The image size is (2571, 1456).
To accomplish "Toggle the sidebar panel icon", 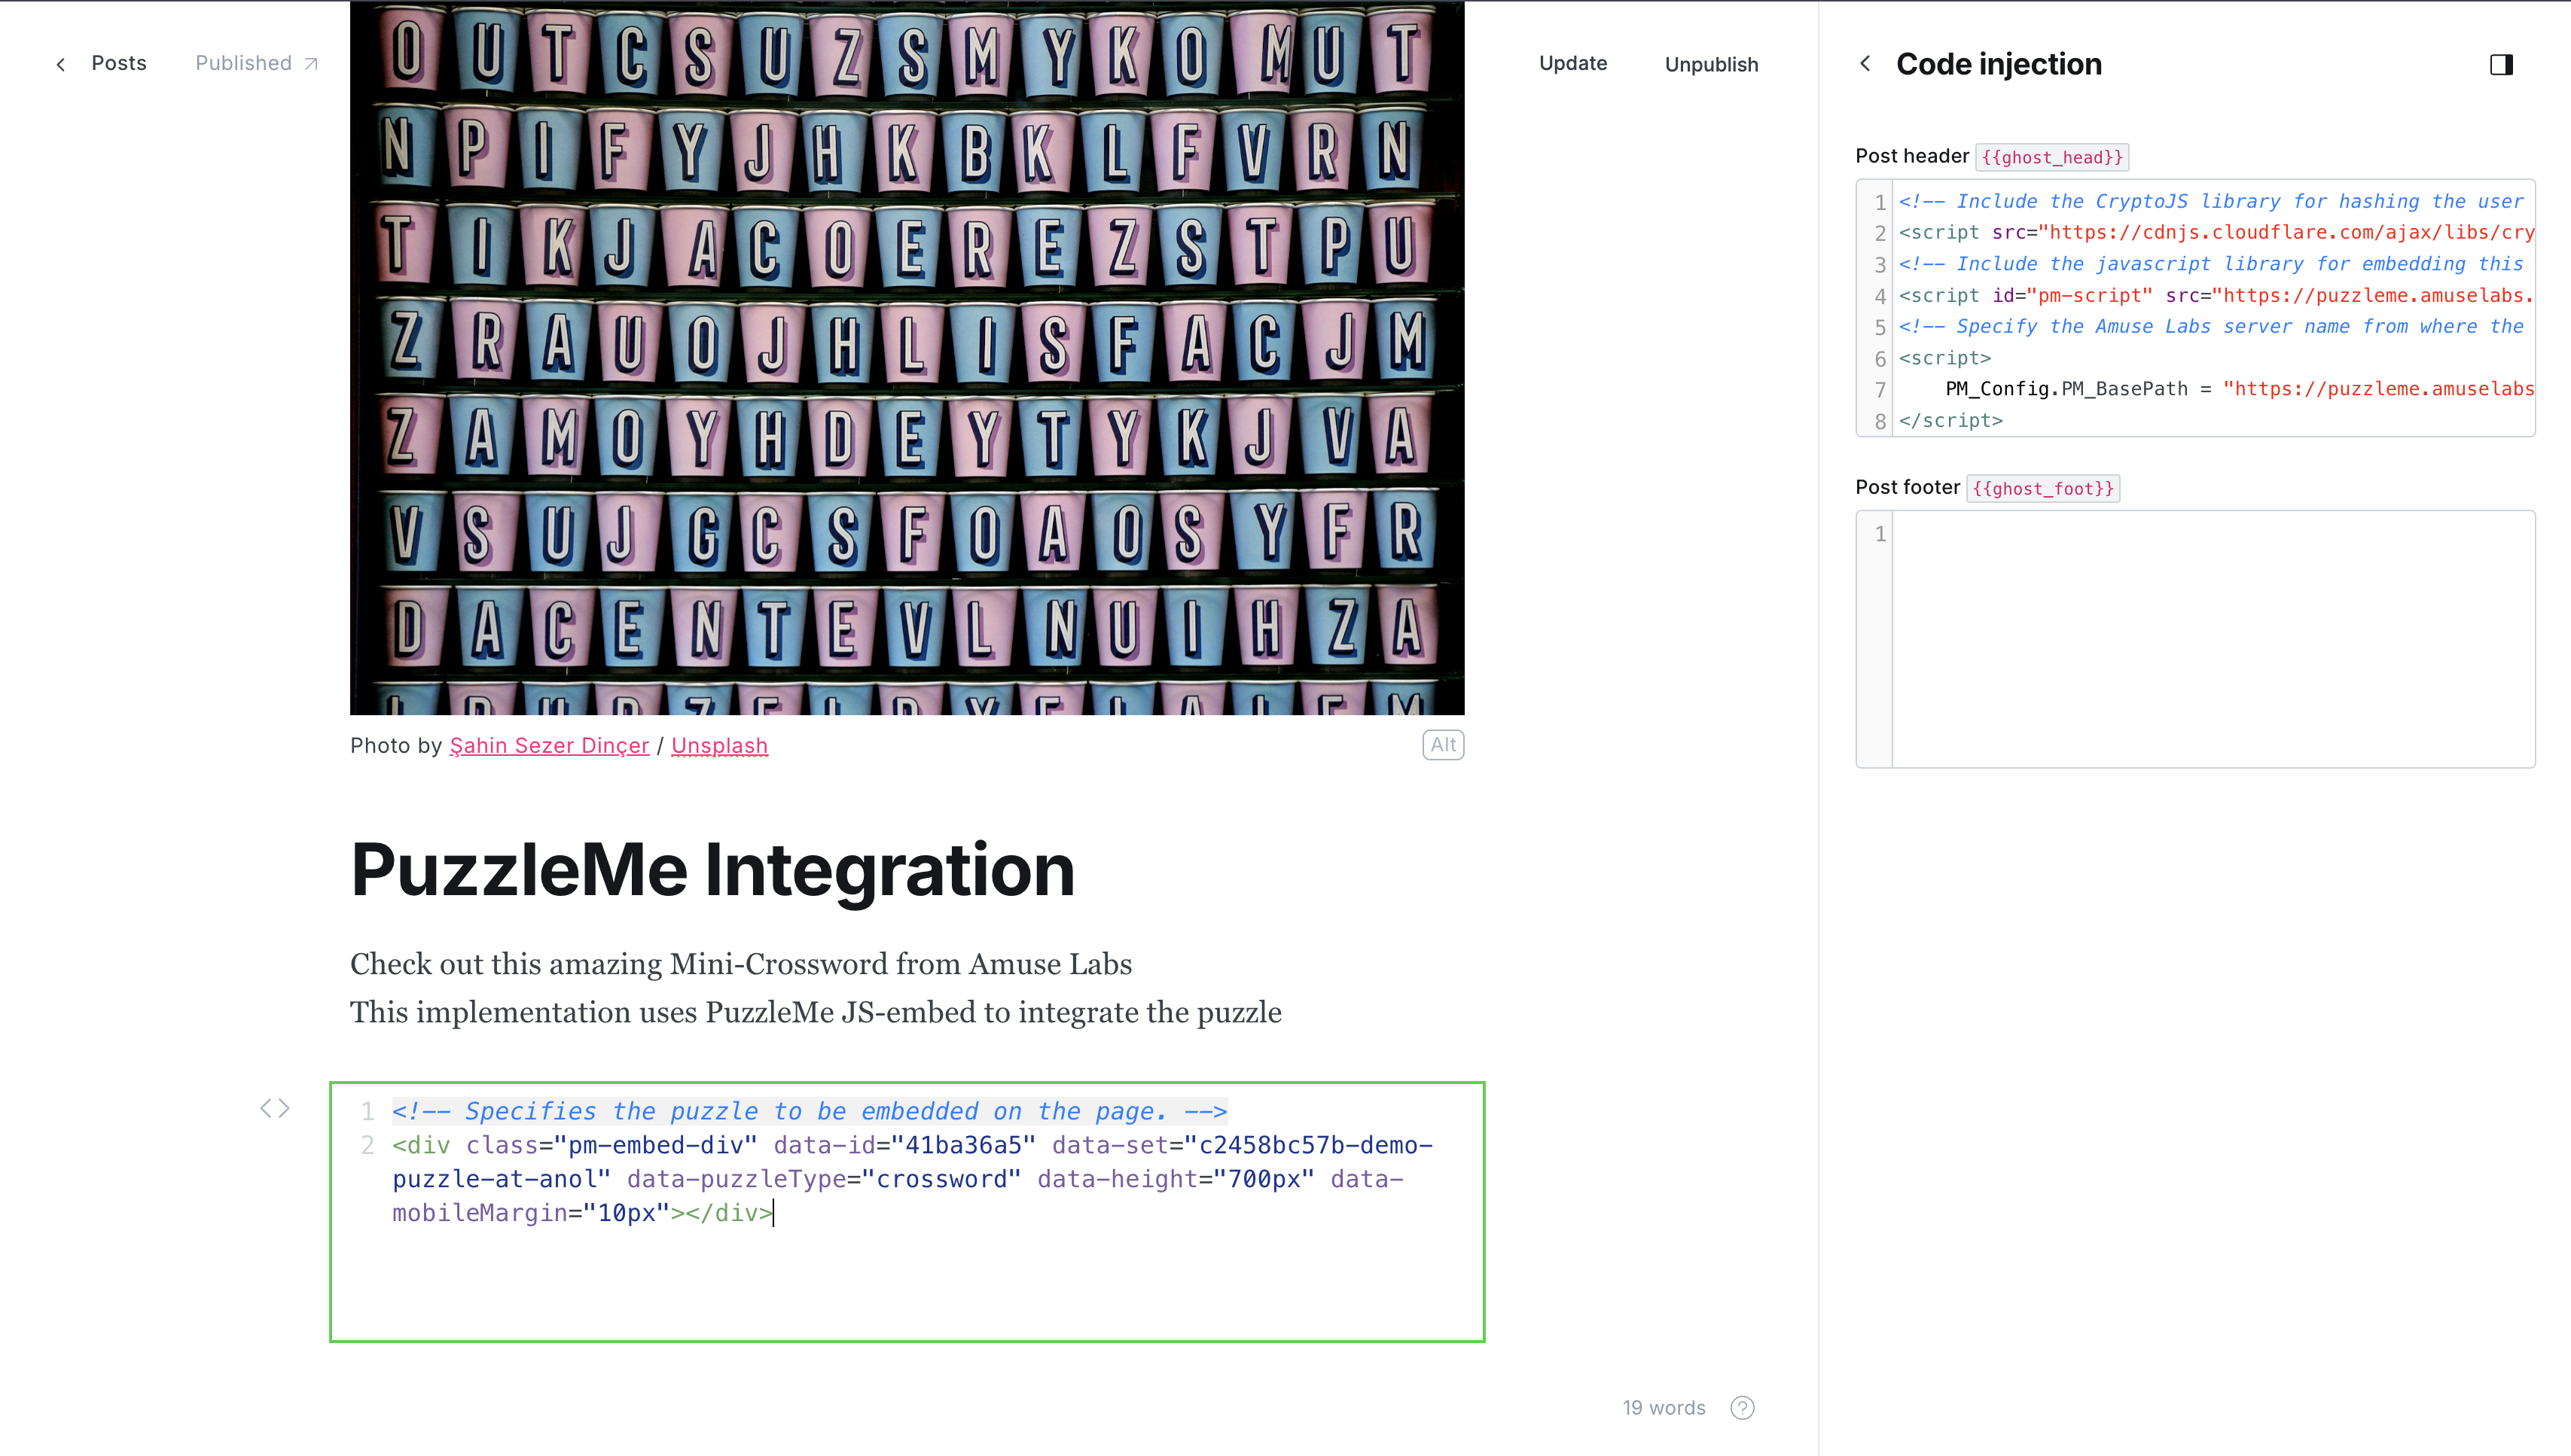I will point(2500,65).
